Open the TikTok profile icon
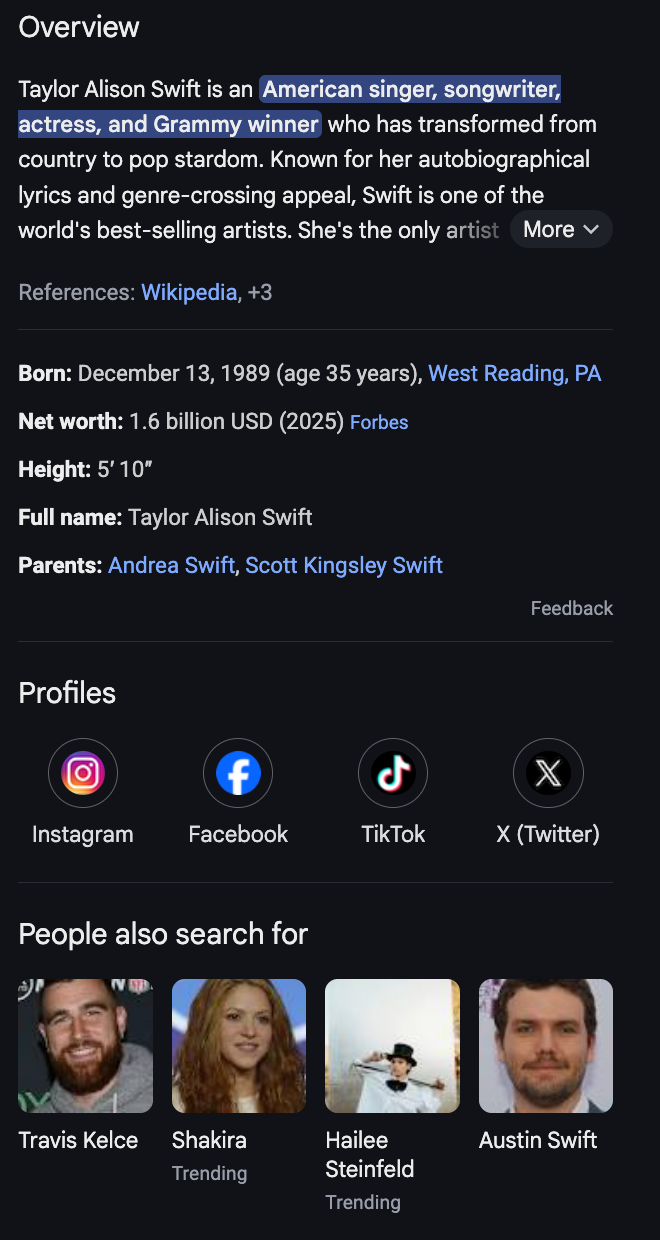The height and width of the screenshot is (1240, 660). pyautogui.click(x=392, y=772)
